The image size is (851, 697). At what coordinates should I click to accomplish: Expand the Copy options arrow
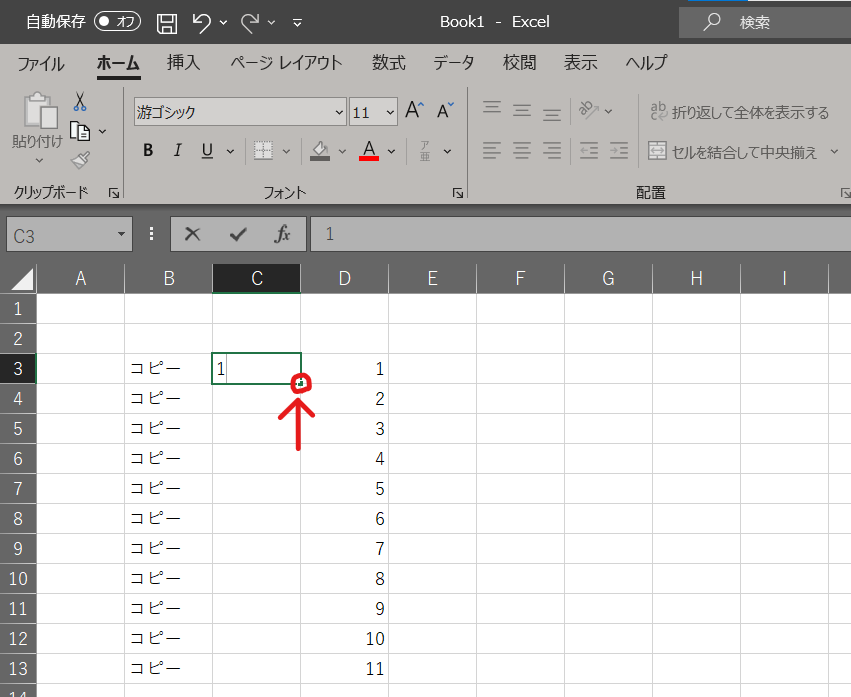click(102, 131)
